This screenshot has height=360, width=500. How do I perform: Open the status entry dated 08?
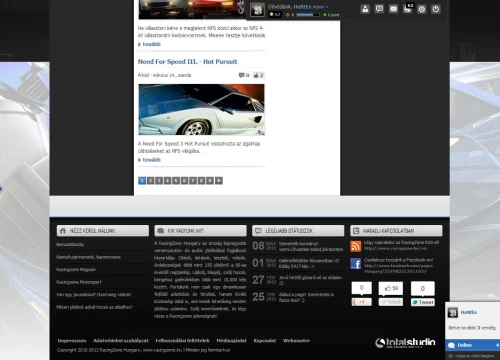(298, 246)
